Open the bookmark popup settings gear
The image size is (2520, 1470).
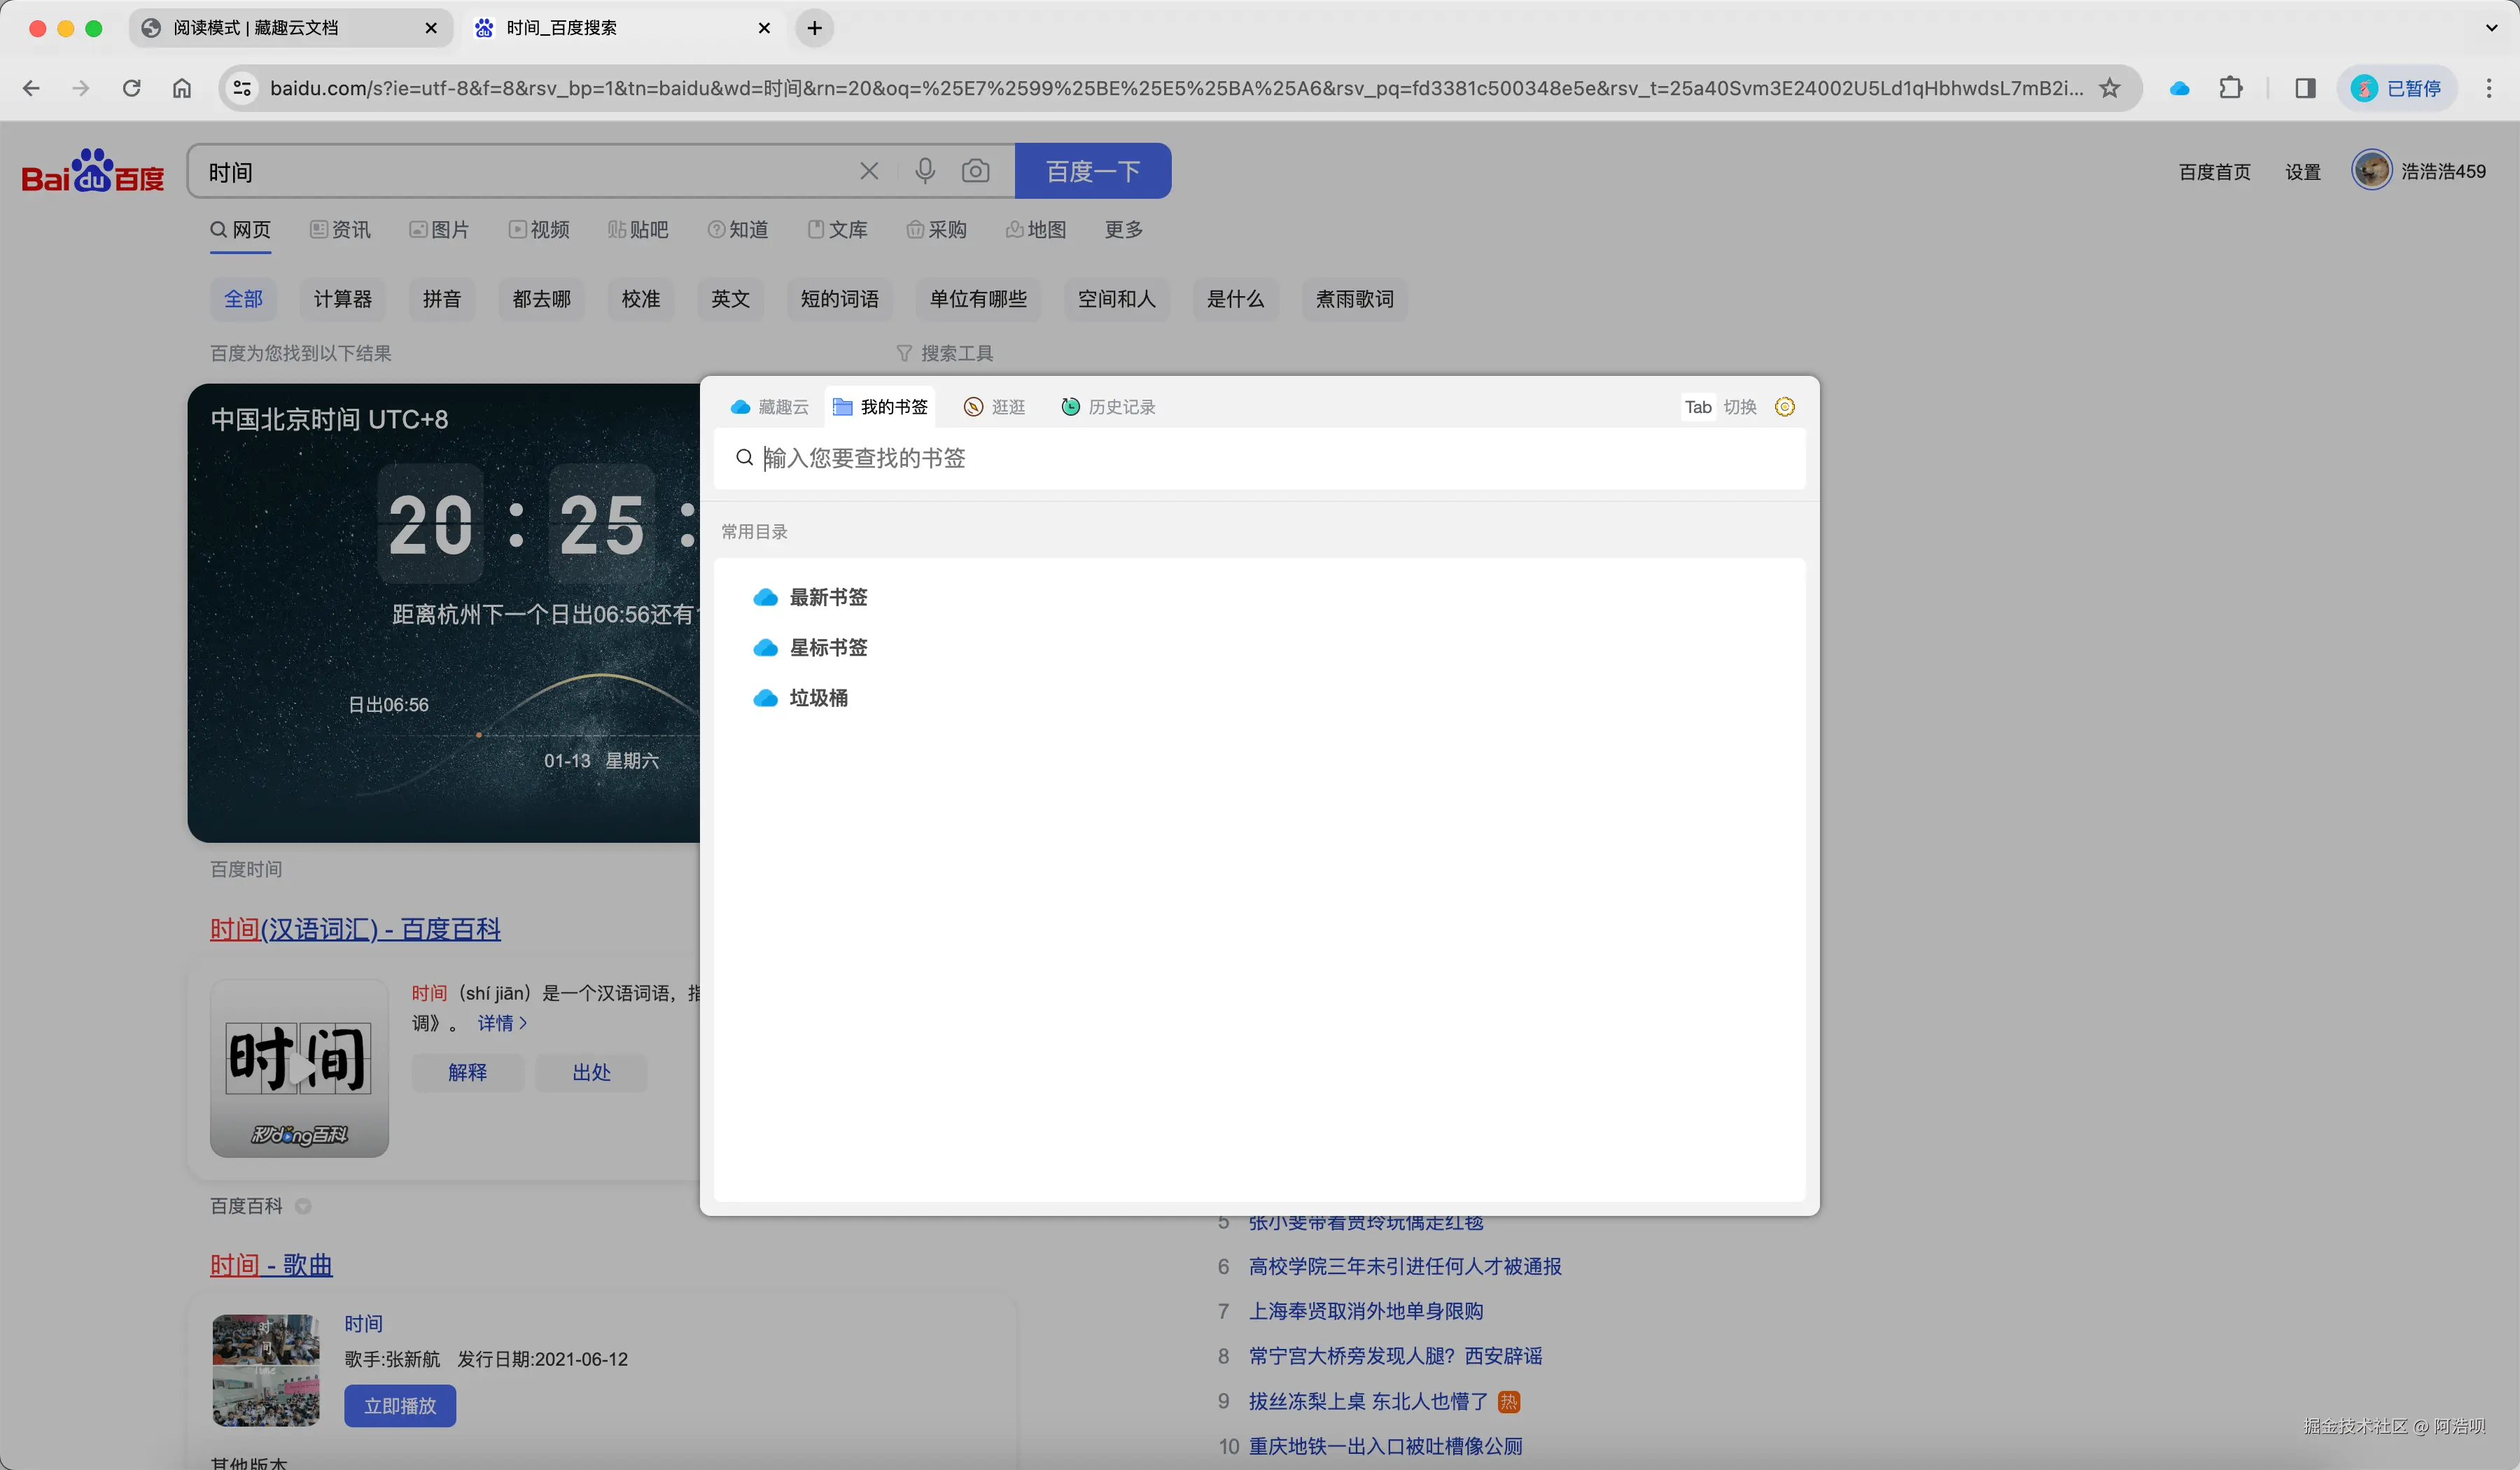click(x=1786, y=407)
